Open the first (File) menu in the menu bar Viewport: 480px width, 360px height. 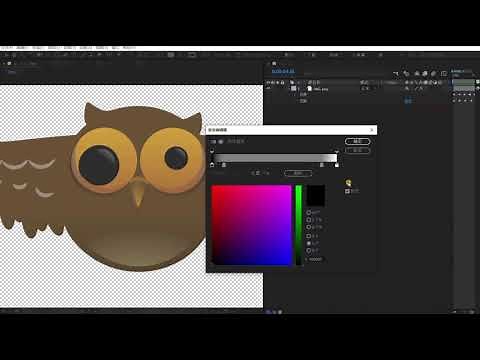click(7, 48)
